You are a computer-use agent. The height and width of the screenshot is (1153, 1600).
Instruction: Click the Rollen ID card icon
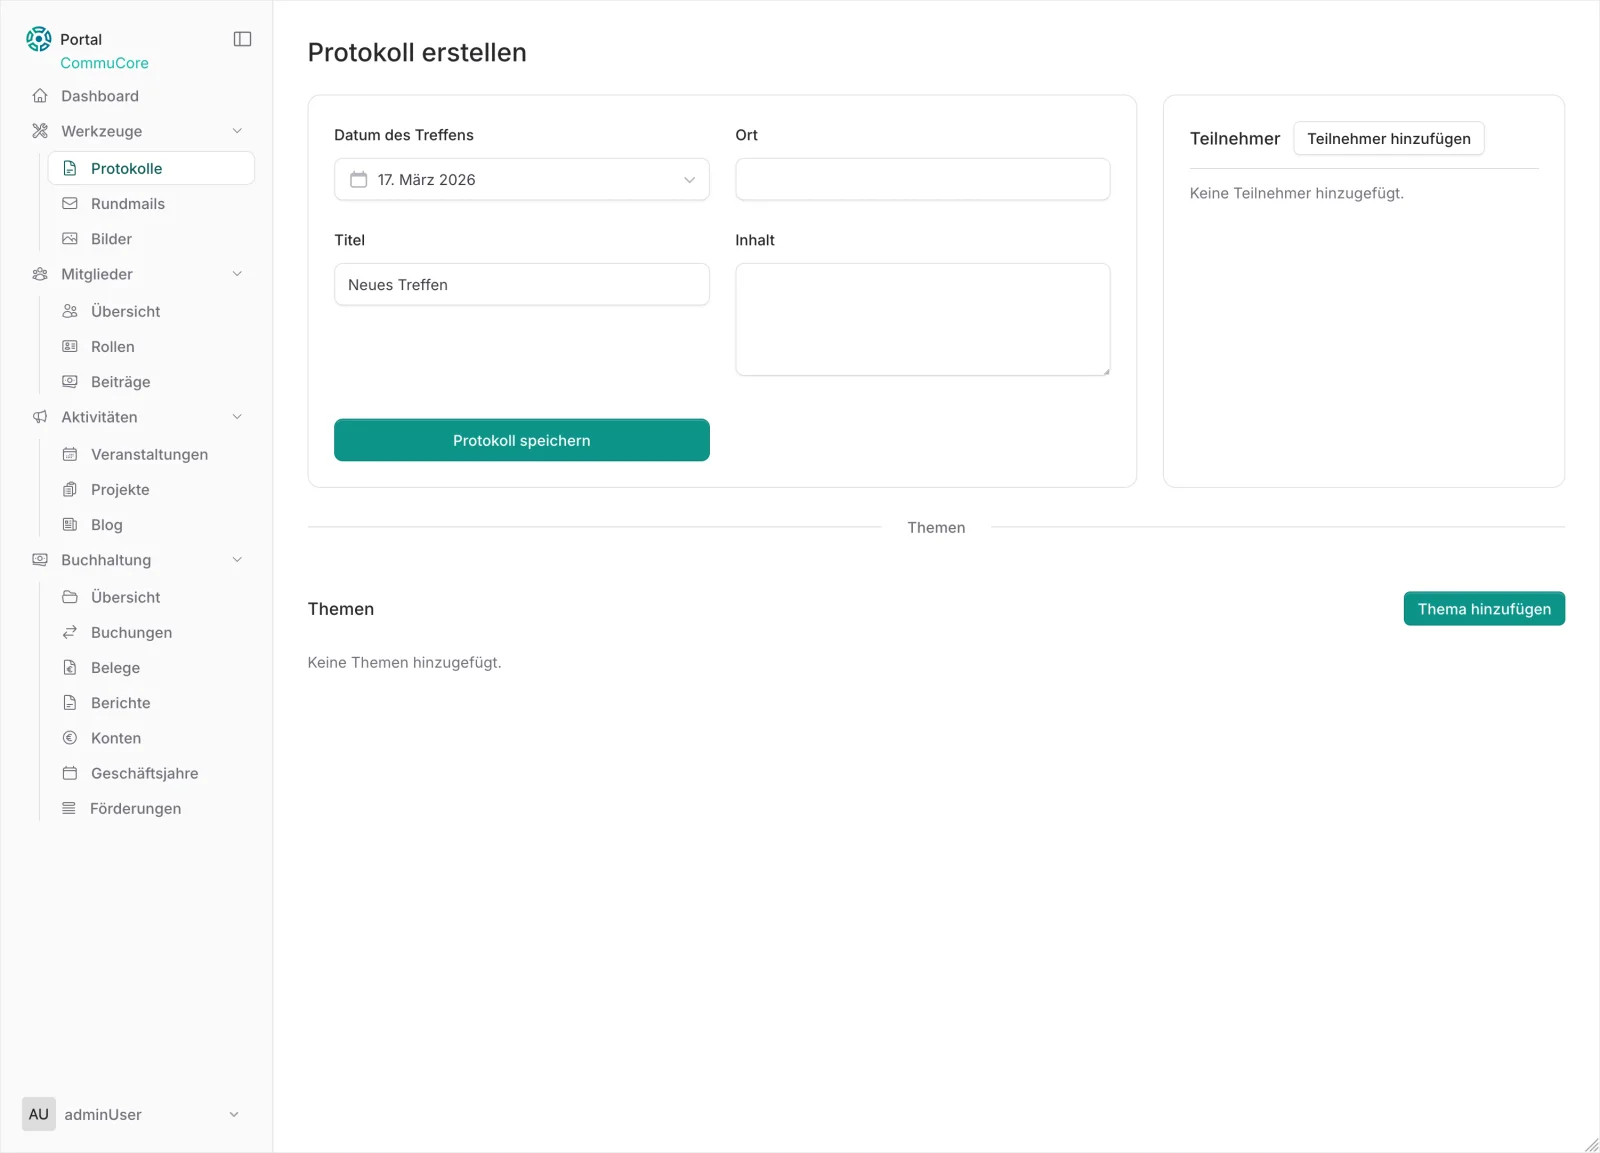(x=70, y=347)
